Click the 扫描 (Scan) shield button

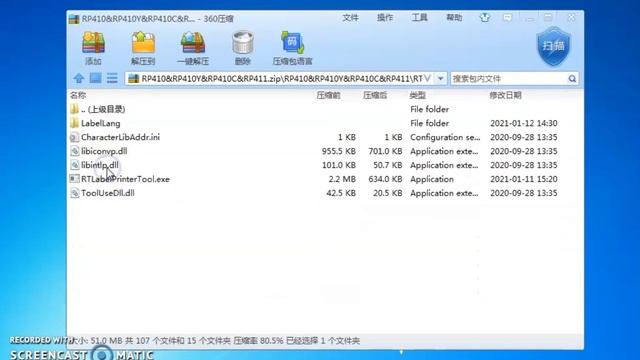point(553,46)
